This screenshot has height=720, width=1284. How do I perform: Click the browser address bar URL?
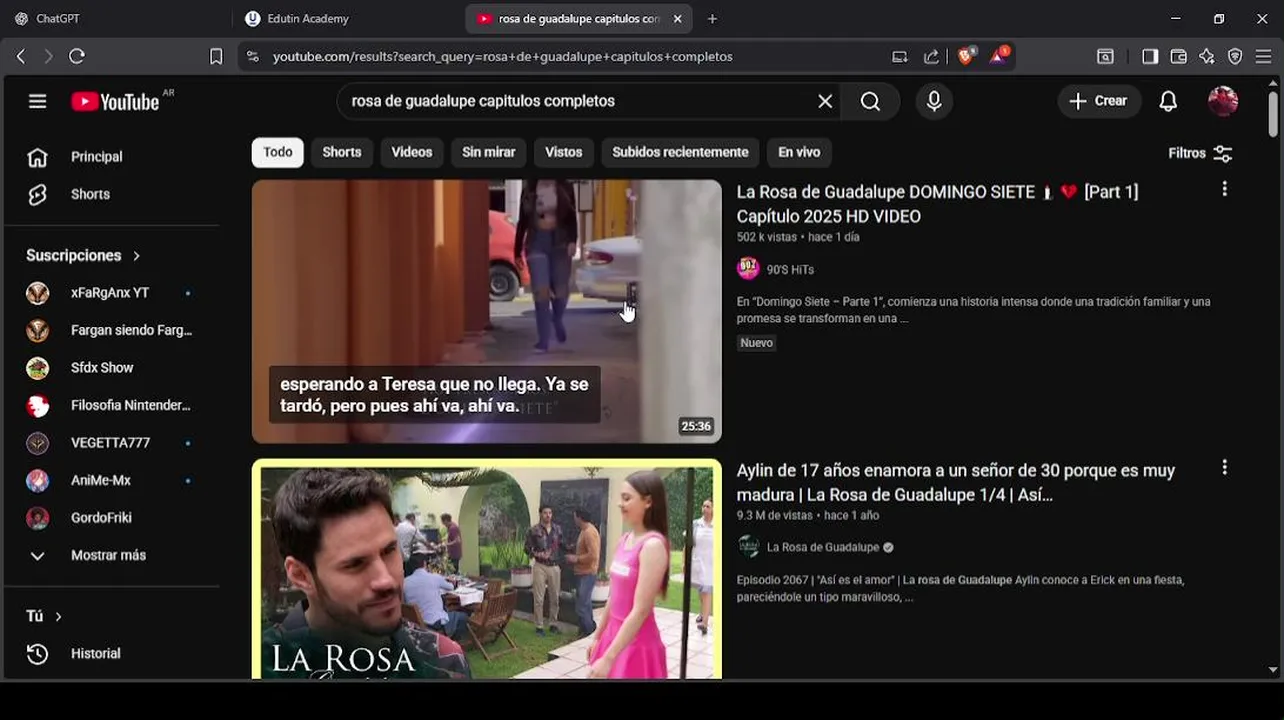[503, 56]
